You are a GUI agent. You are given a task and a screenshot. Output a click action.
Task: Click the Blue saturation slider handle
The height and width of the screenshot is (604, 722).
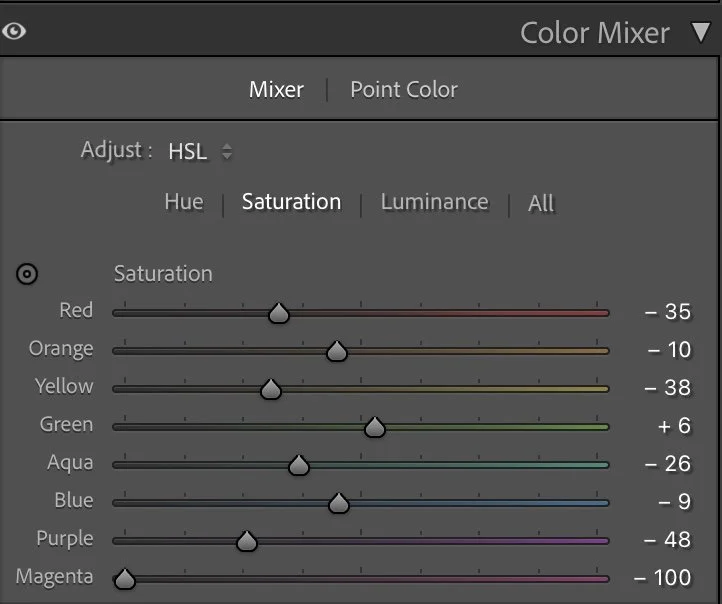339,503
